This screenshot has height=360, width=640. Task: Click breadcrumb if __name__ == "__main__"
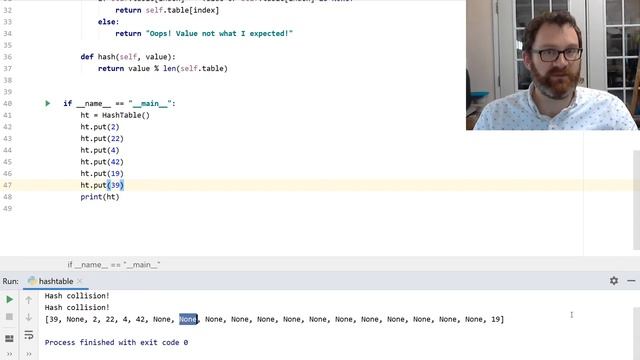point(114,265)
